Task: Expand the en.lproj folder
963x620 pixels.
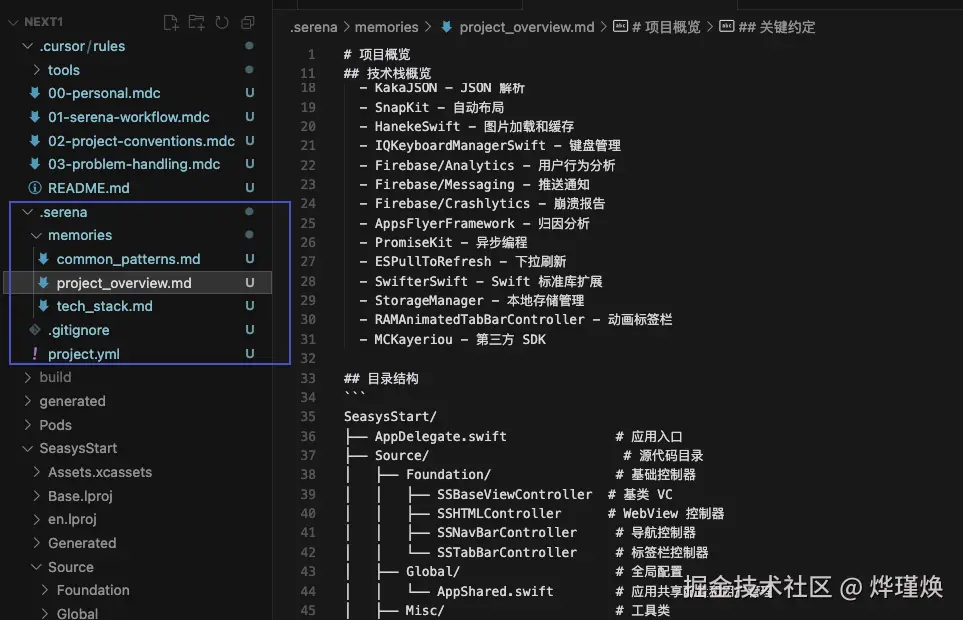Action: coord(36,519)
